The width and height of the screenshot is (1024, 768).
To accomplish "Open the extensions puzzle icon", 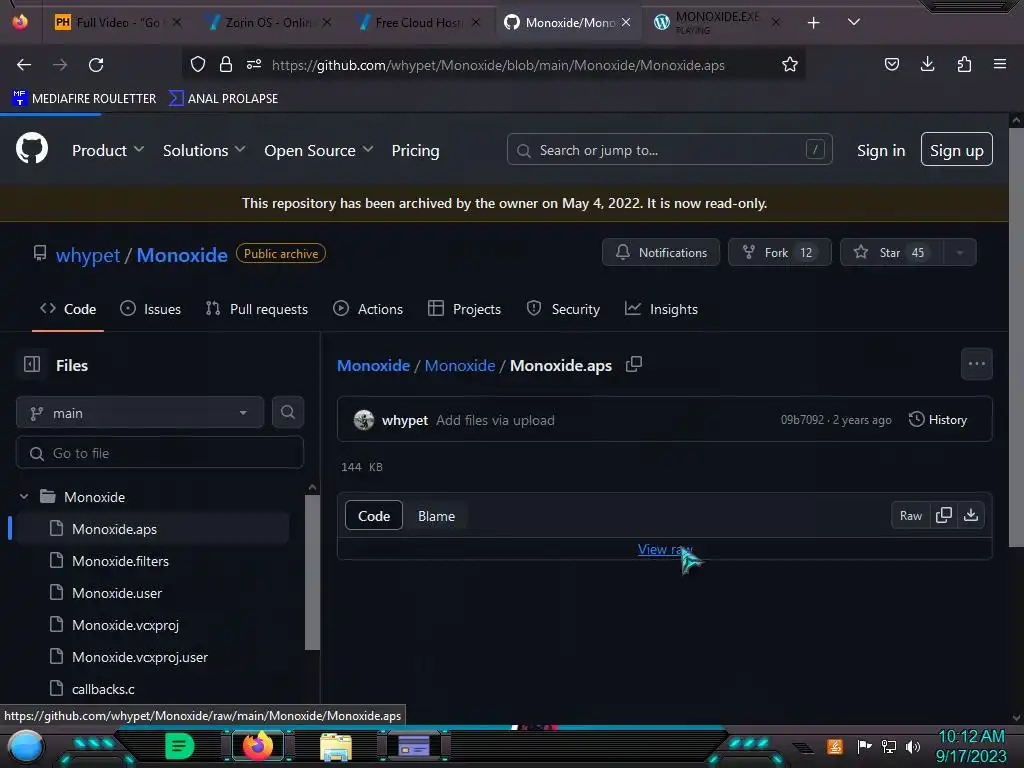I will 964,64.
